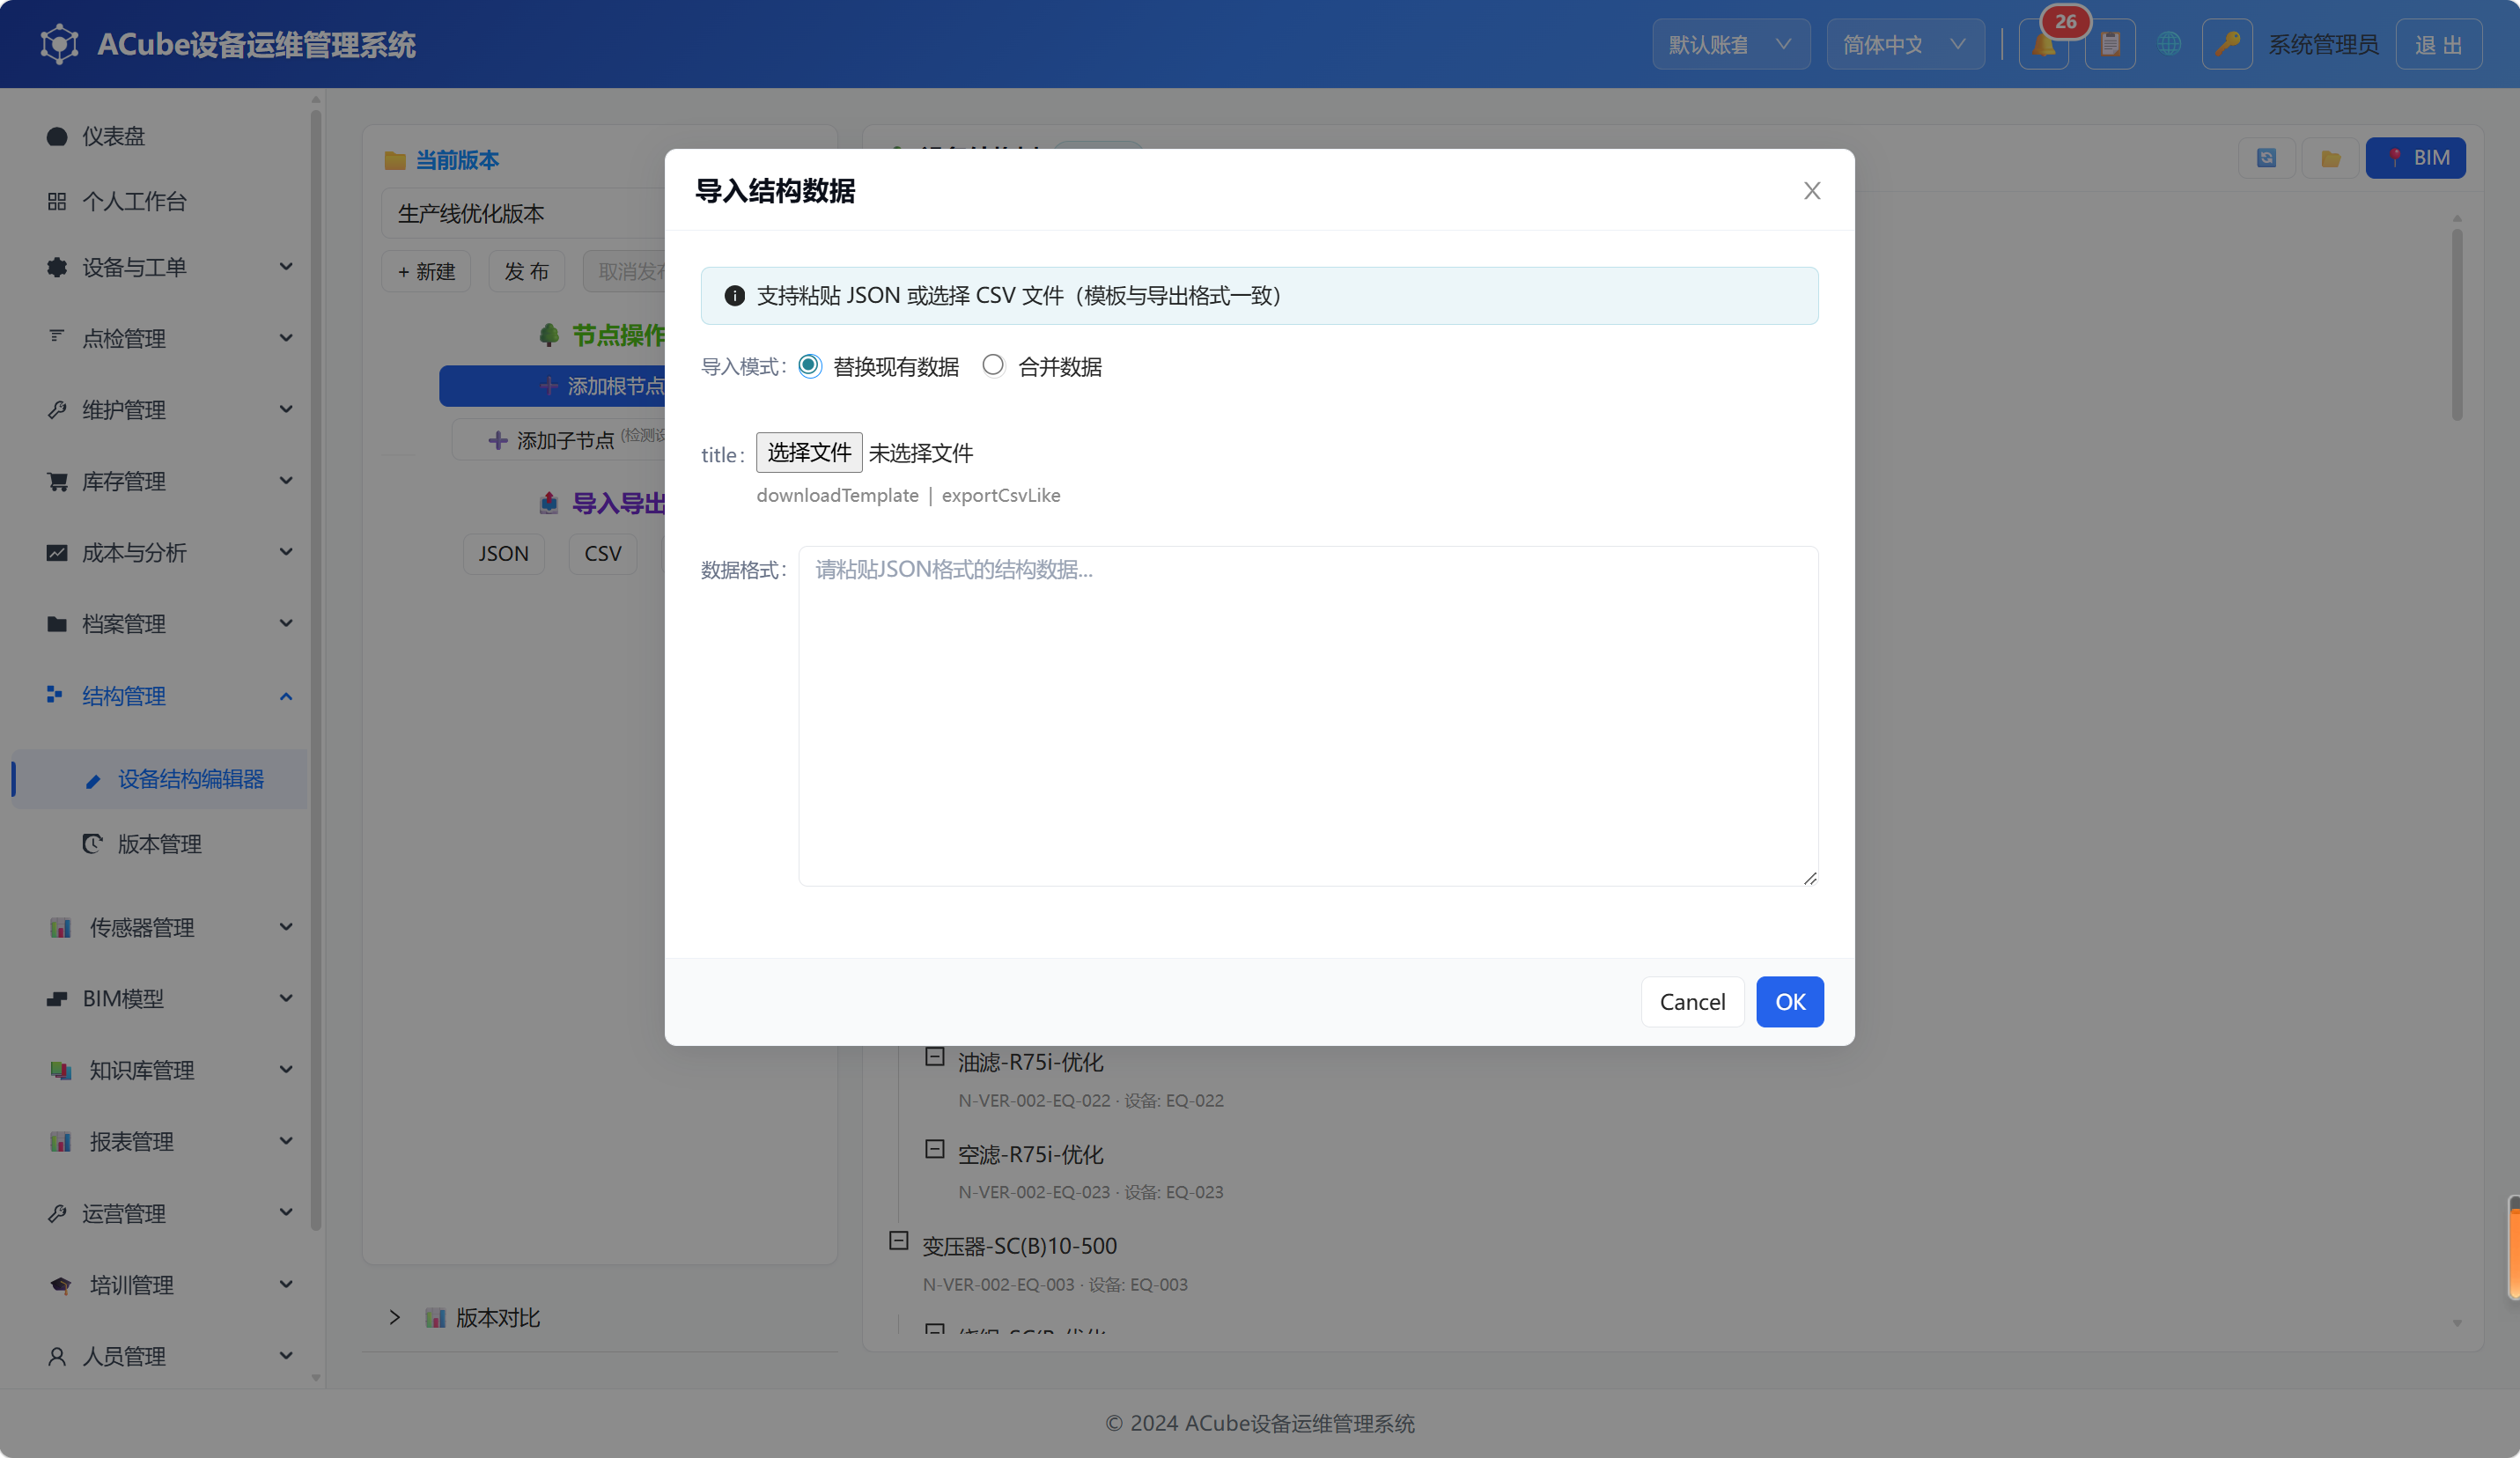Click the 退出 logout button
The width and height of the screenshot is (2520, 1458).
pyautogui.click(x=2438, y=45)
